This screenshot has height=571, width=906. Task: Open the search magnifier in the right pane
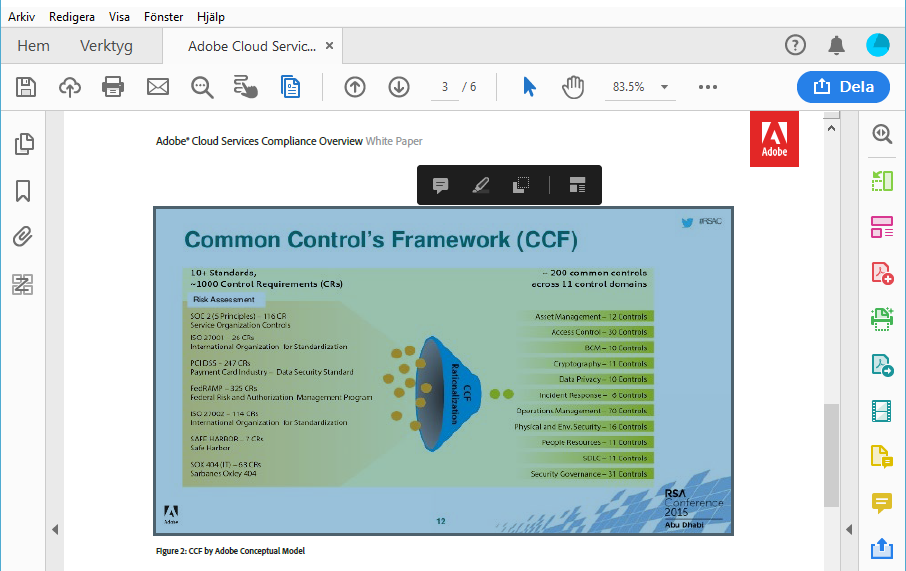[882, 134]
